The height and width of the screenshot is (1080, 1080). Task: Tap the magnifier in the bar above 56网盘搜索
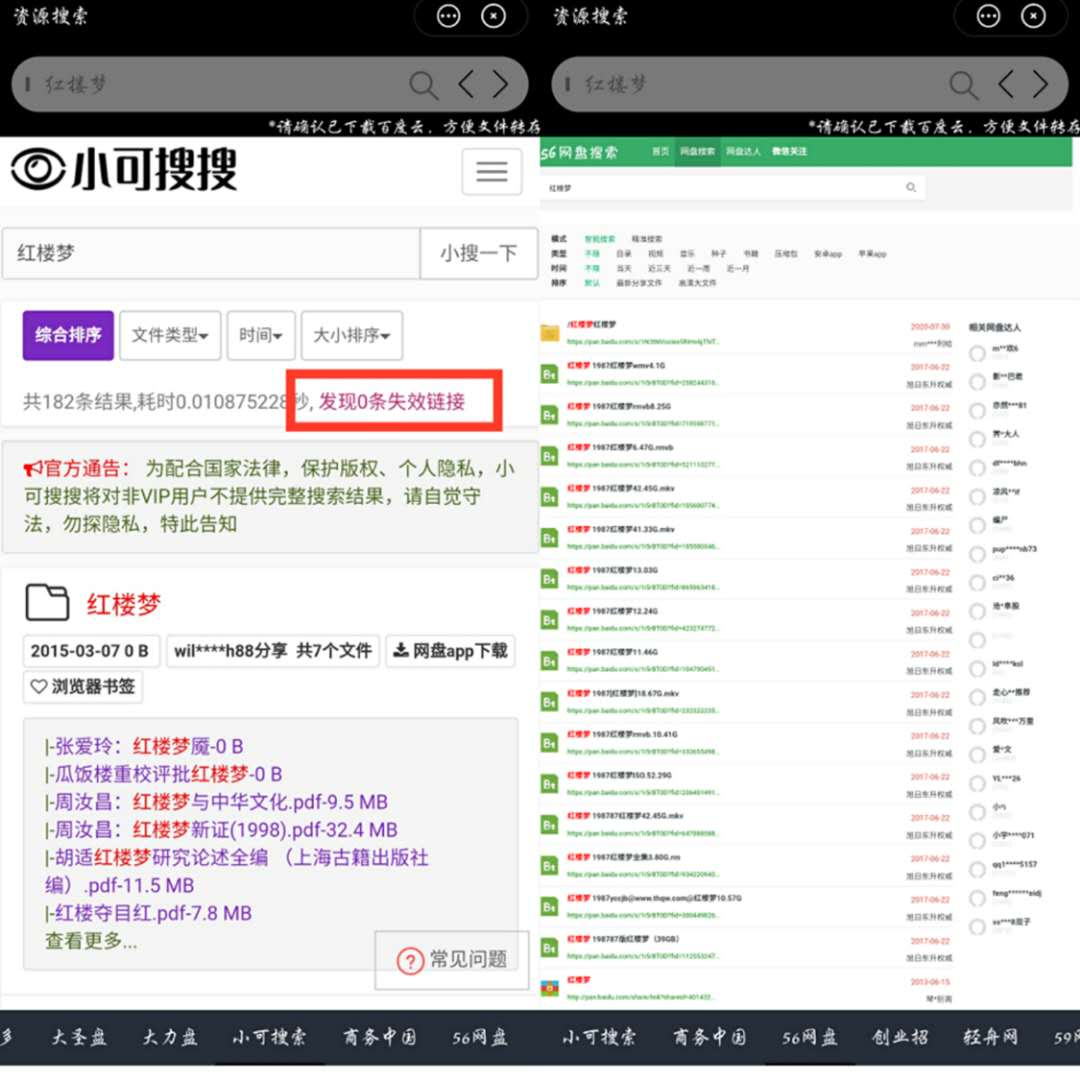pyautogui.click(x=963, y=85)
